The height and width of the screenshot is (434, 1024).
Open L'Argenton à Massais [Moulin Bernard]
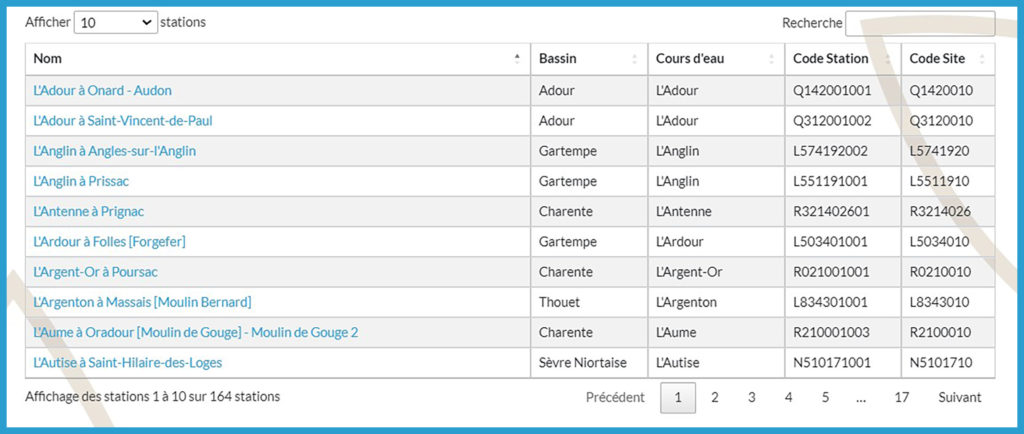142,302
